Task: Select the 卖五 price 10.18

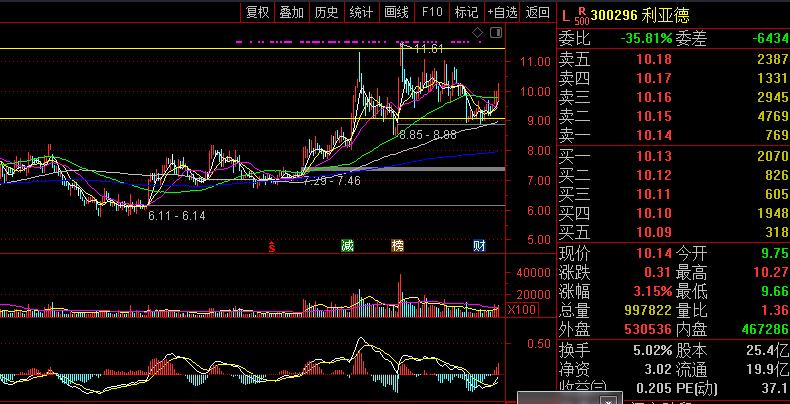Action: 653,59
